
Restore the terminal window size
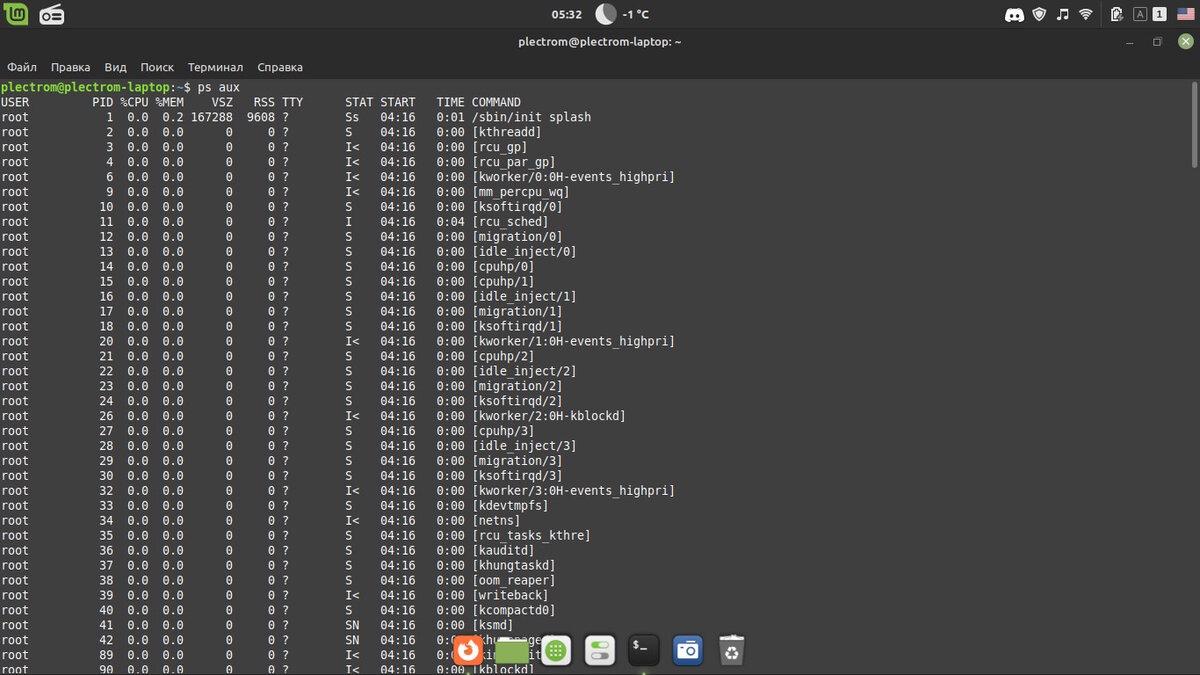click(1157, 41)
